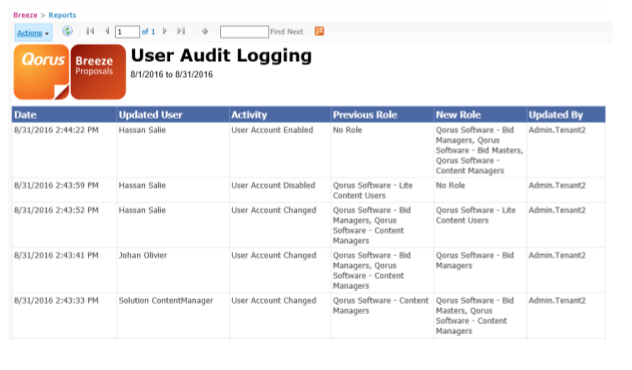Click the Next search link
The width and height of the screenshot is (632, 370).
click(x=295, y=31)
